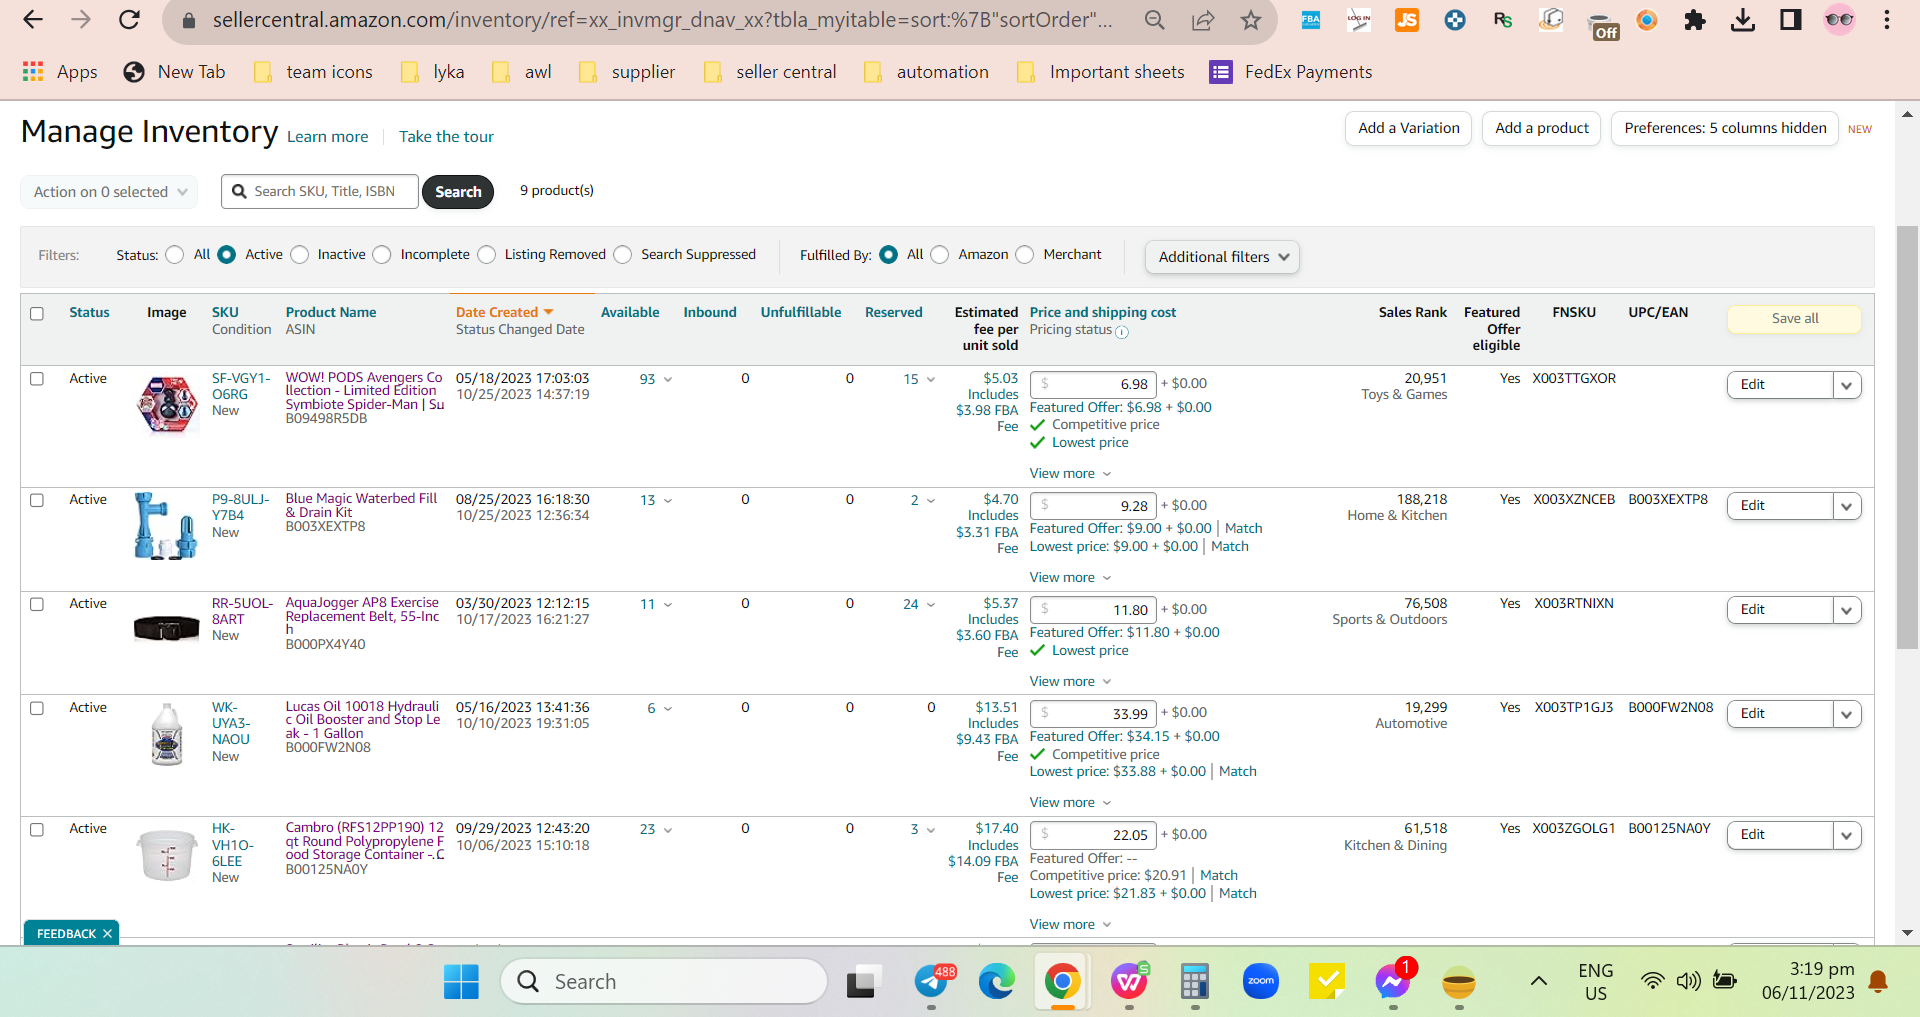Screen dimensions: 1920x1017
Task: Expand View more under the 9.28 price
Action: tap(1071, 578)
